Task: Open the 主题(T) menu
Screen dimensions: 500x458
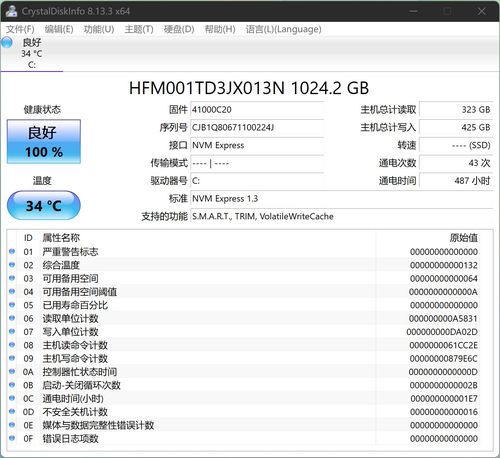Action: [139, 29]
